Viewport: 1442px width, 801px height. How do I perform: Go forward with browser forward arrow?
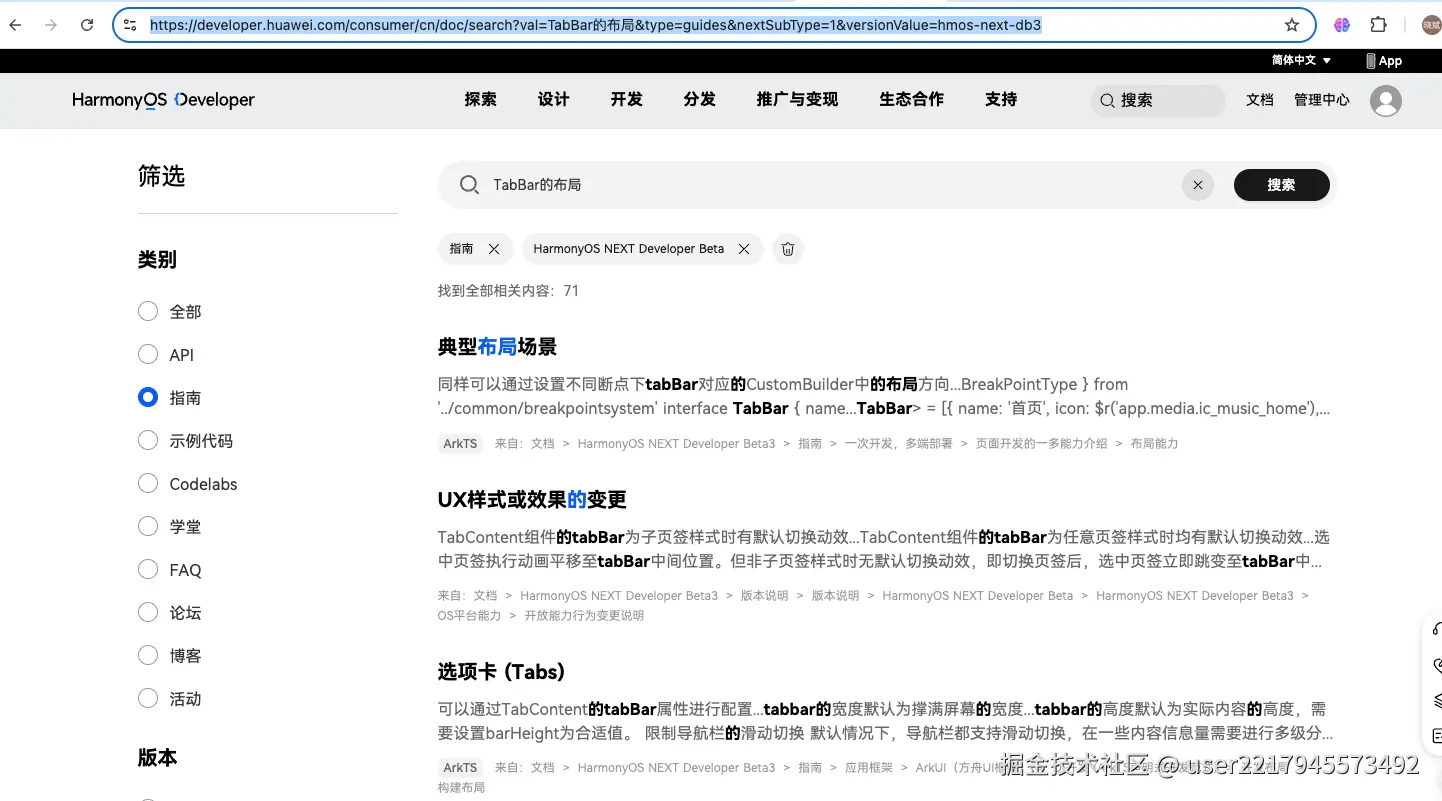pos(51,25)
